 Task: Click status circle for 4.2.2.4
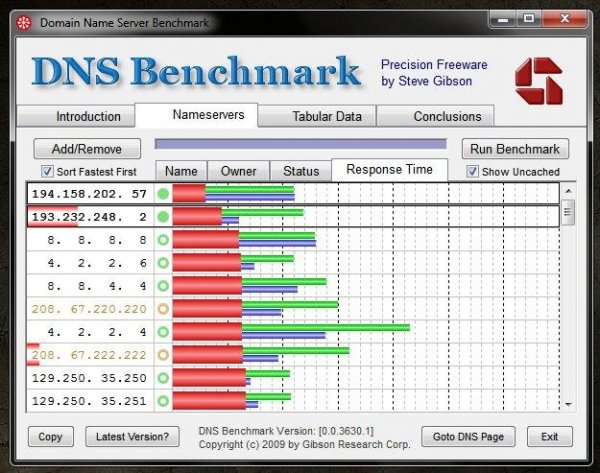[x=163, y=332]
